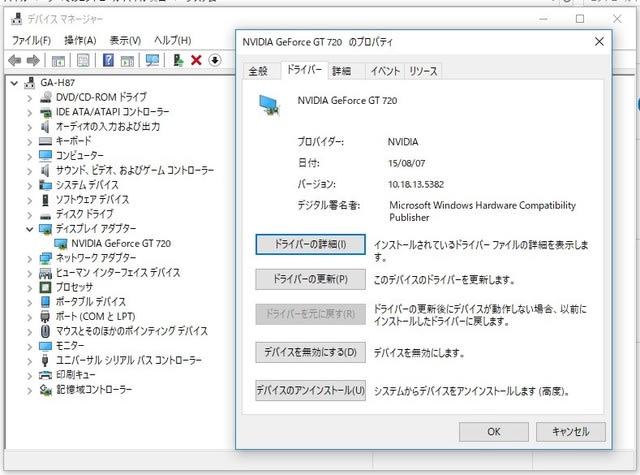Open the 操作(A) menu
The height and width of the screenshot is (475, 640).
[x=80, y=40]
